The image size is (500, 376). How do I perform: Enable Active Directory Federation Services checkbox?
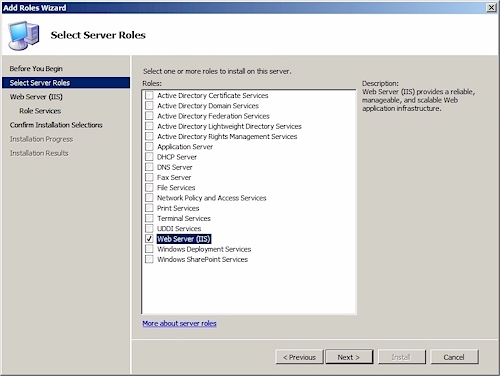(x=149, y=116)
